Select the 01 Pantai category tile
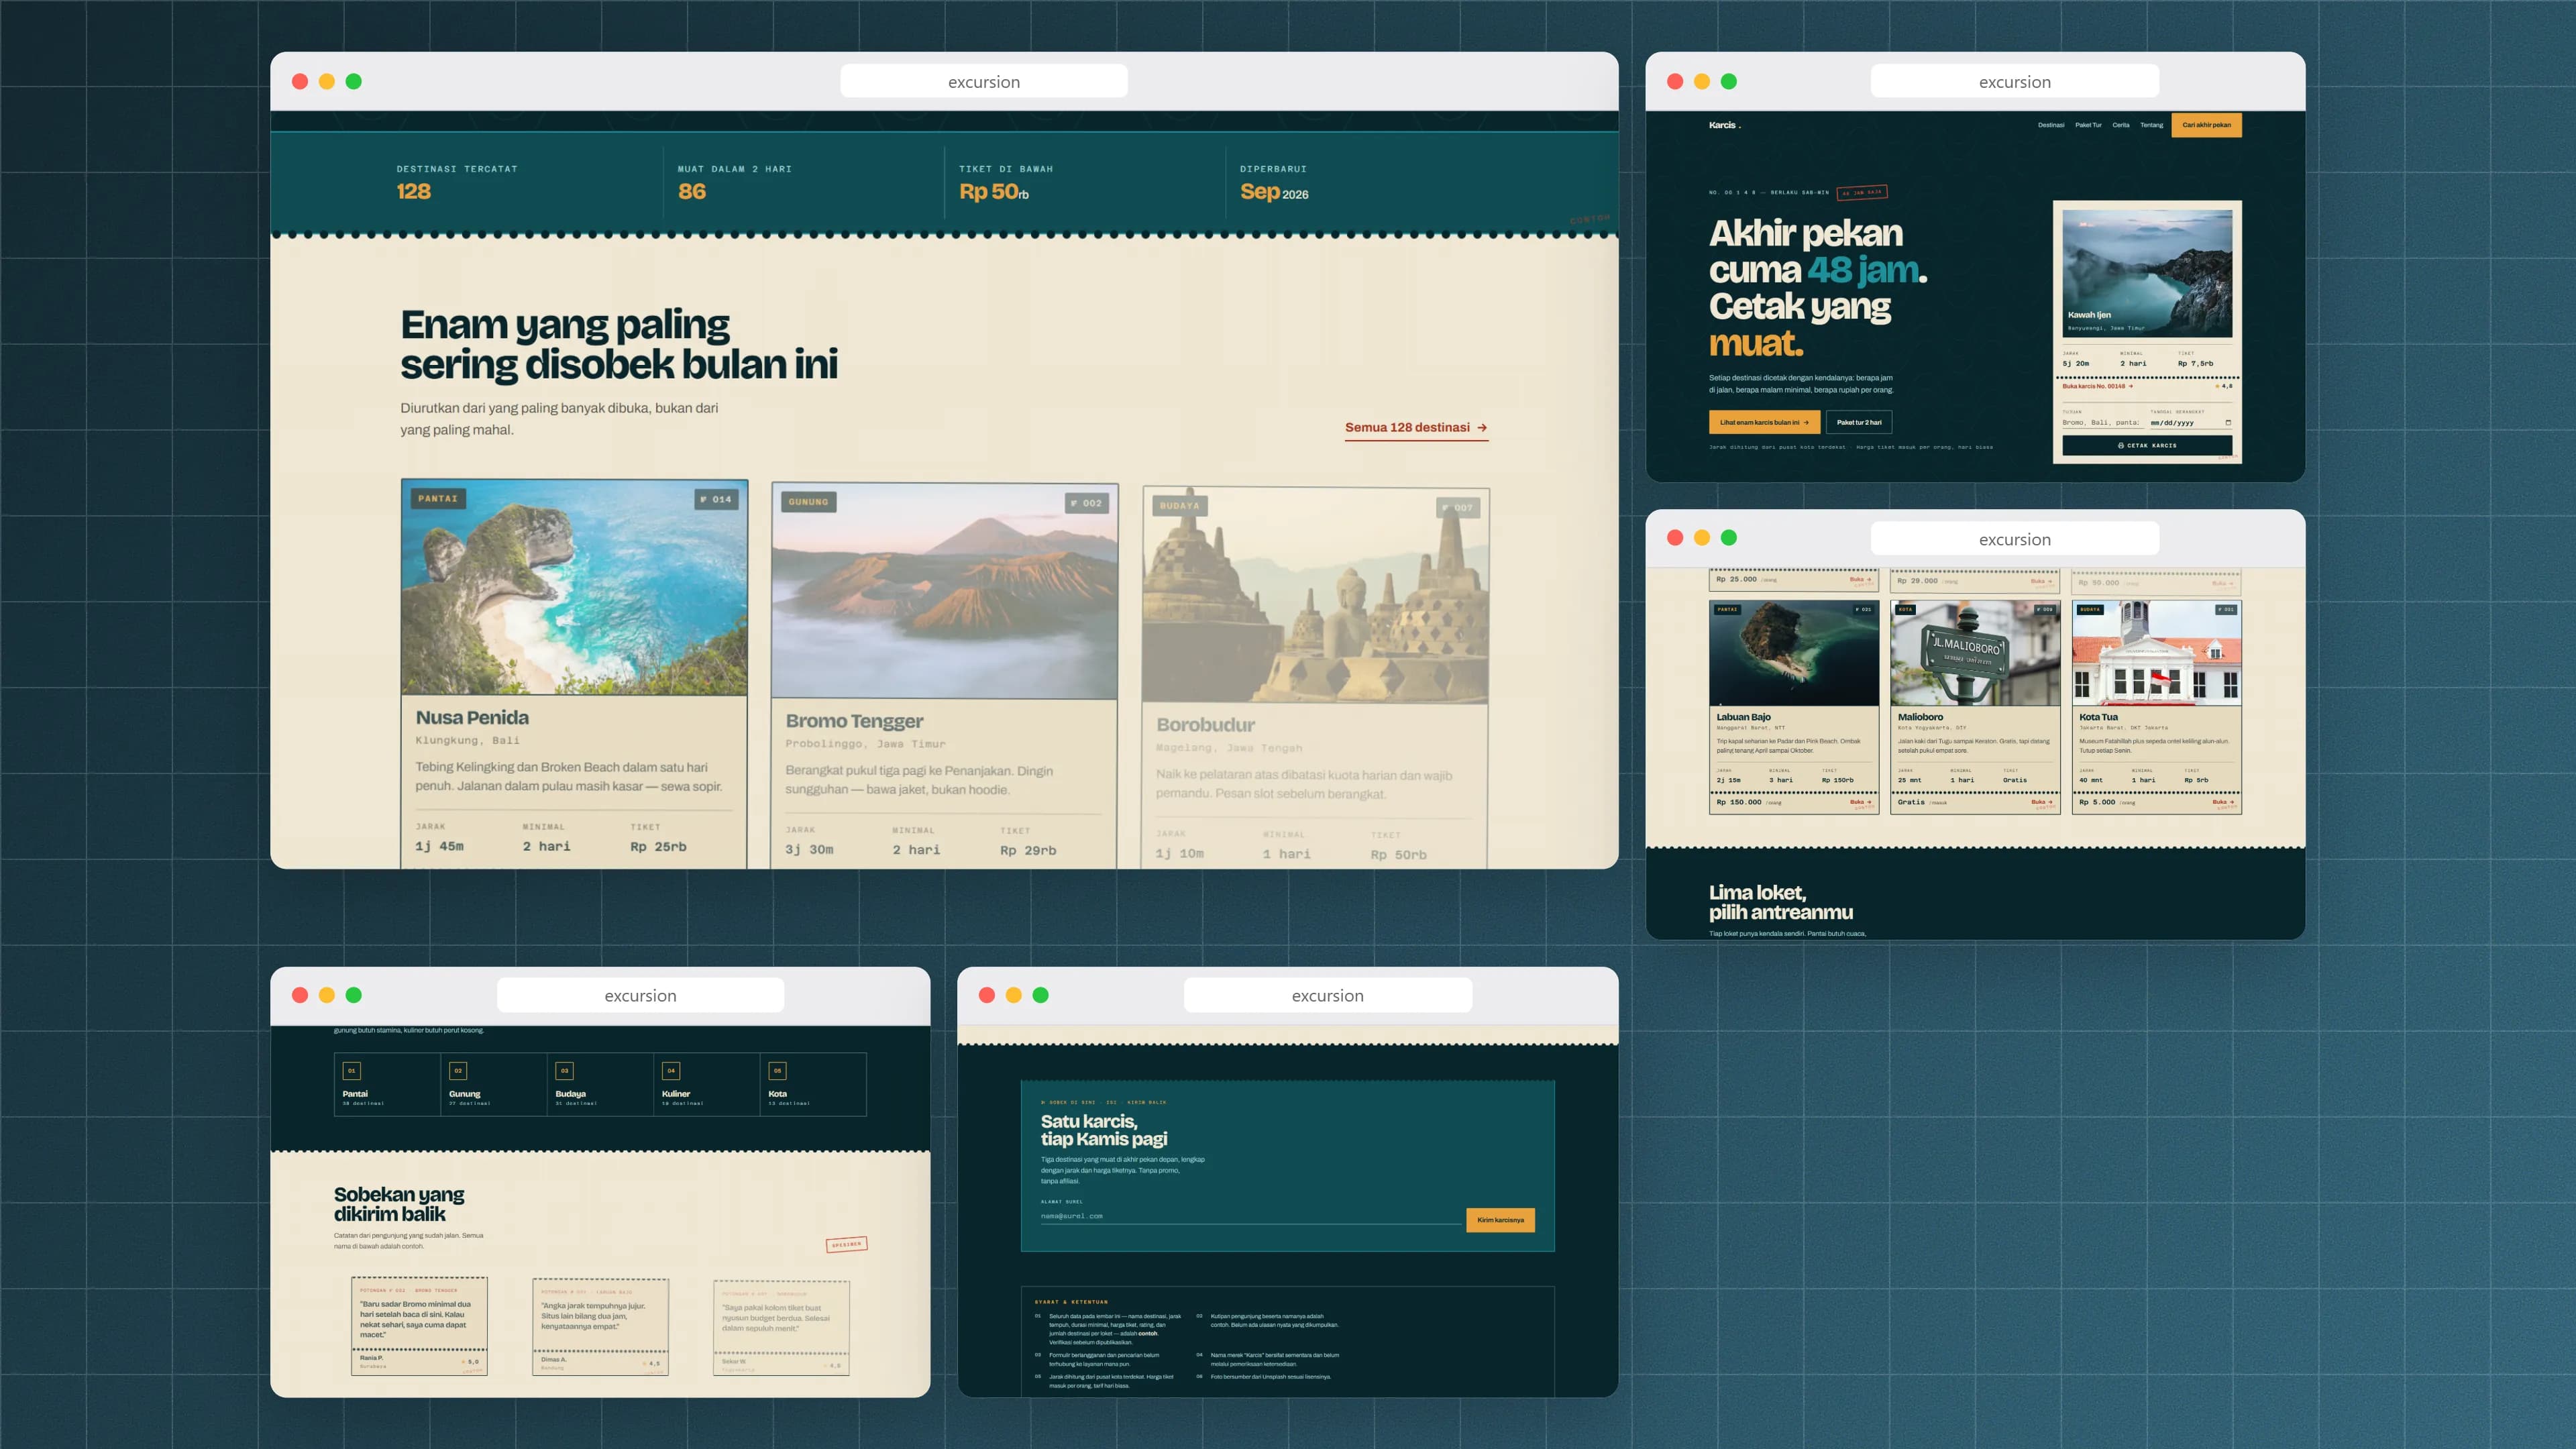 387,1084
